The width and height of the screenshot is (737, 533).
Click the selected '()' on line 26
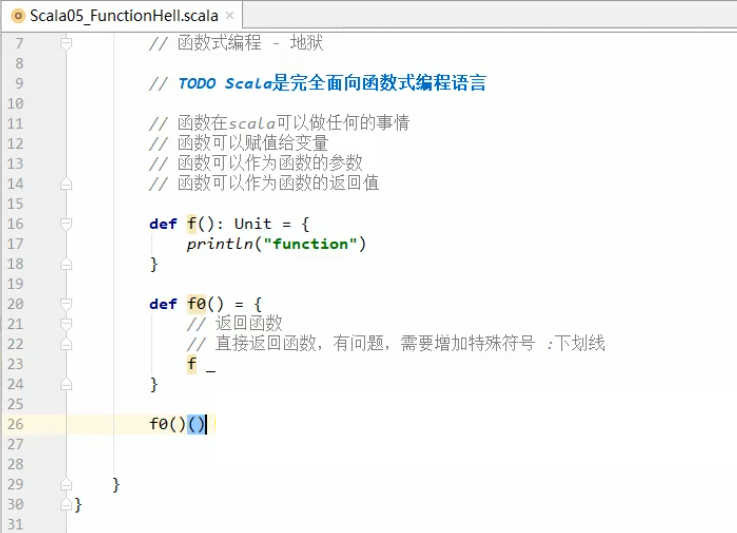point(196,424)
